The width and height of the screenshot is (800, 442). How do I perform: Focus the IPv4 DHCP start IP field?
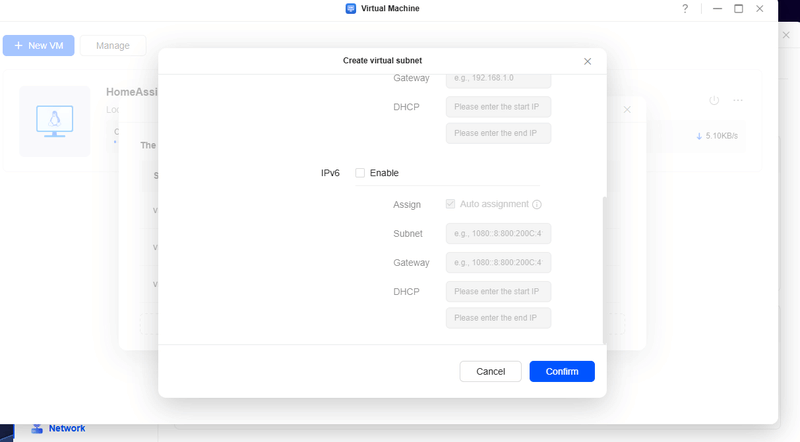pos(498,107)
